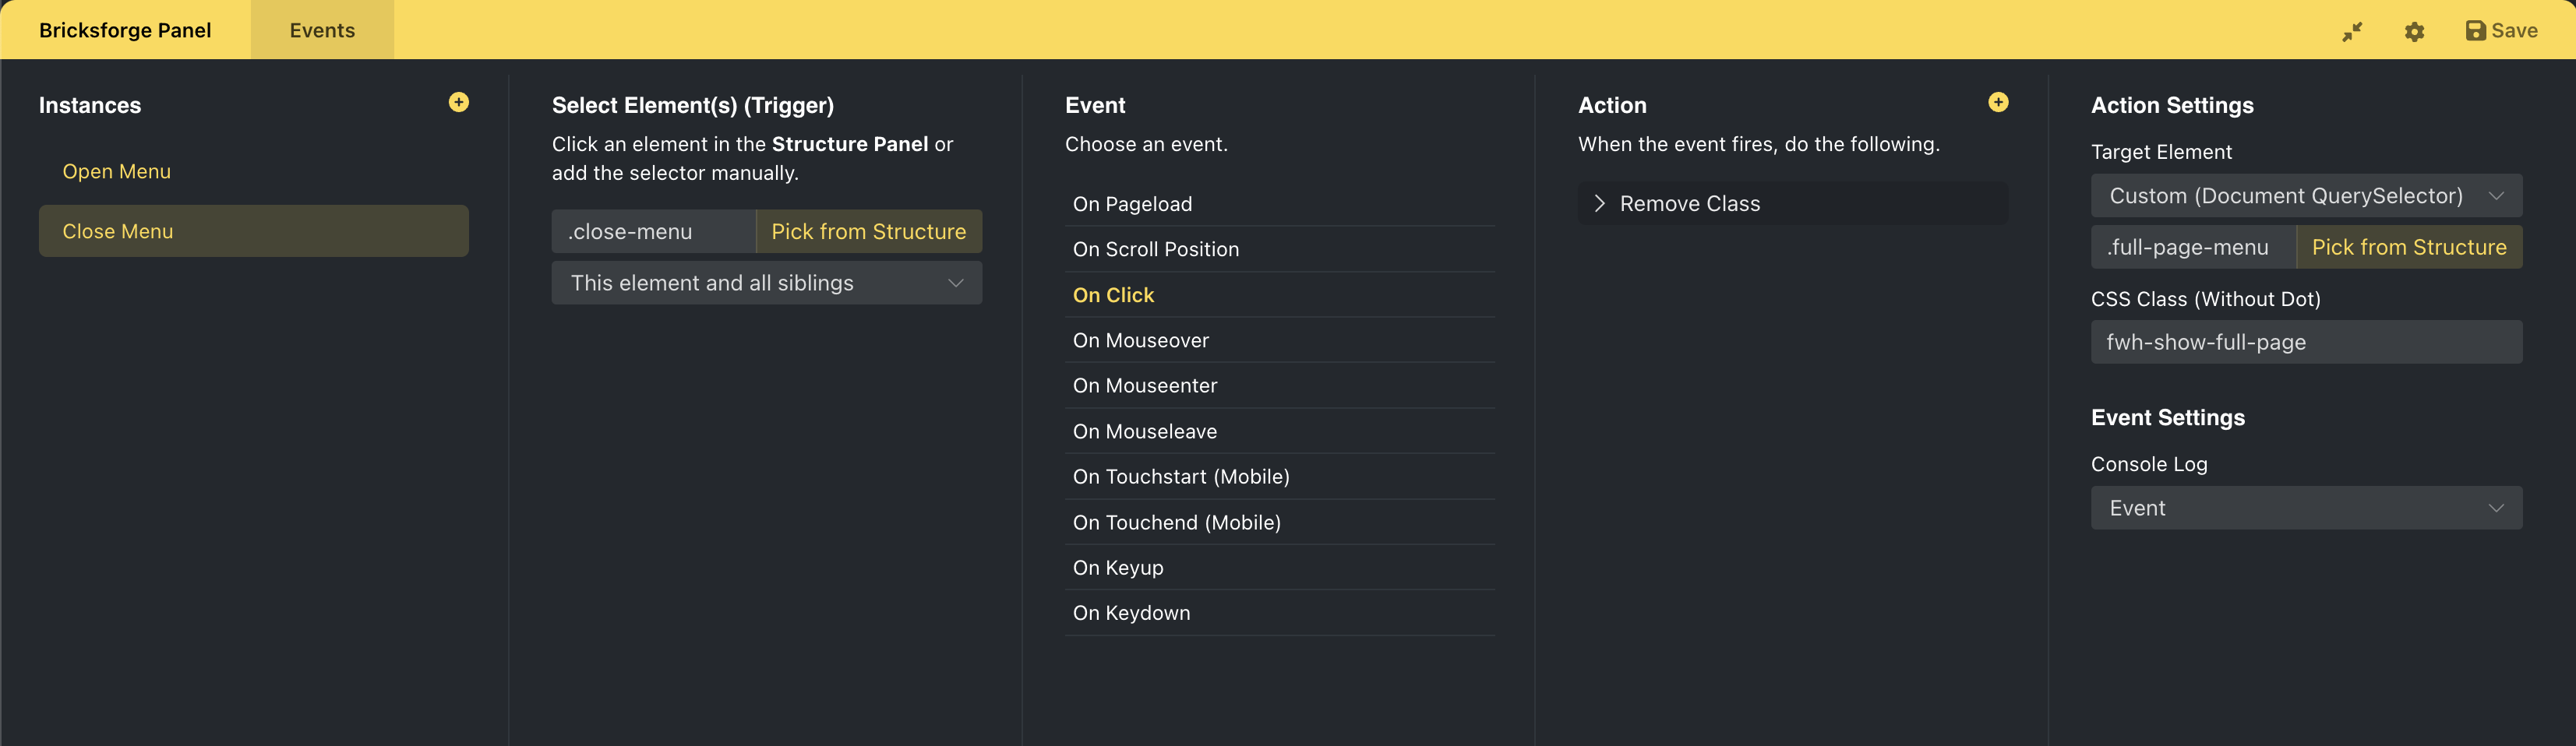Open the Console Log Event dropdown

[x=2305, y=508]
